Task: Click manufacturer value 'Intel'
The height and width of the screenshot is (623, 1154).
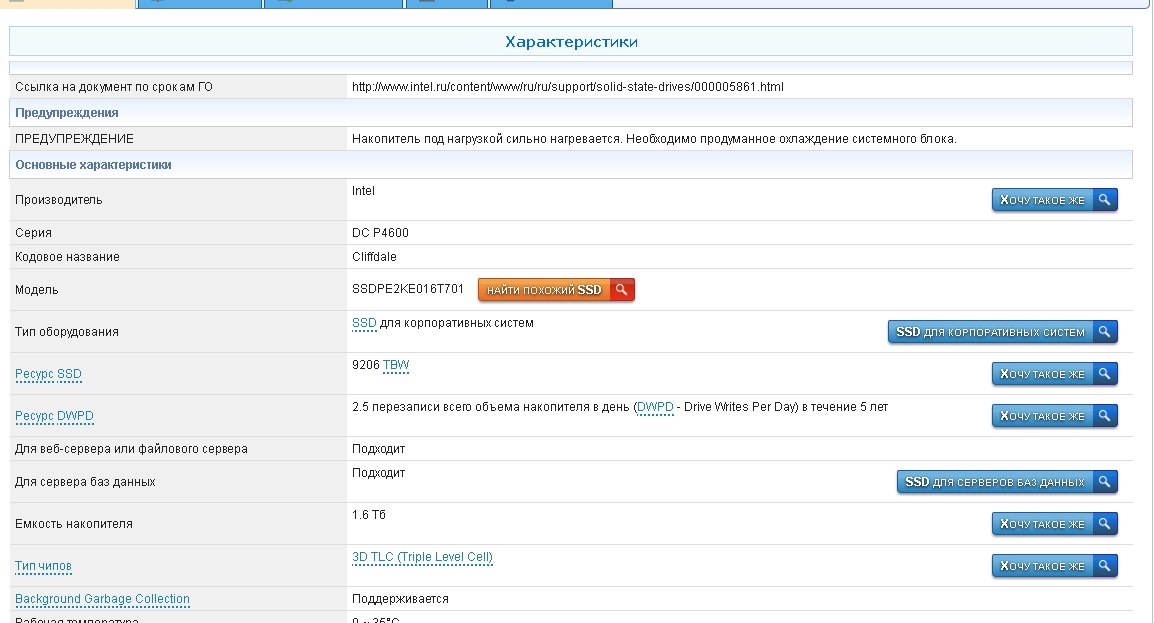Action: pos(363,191)
